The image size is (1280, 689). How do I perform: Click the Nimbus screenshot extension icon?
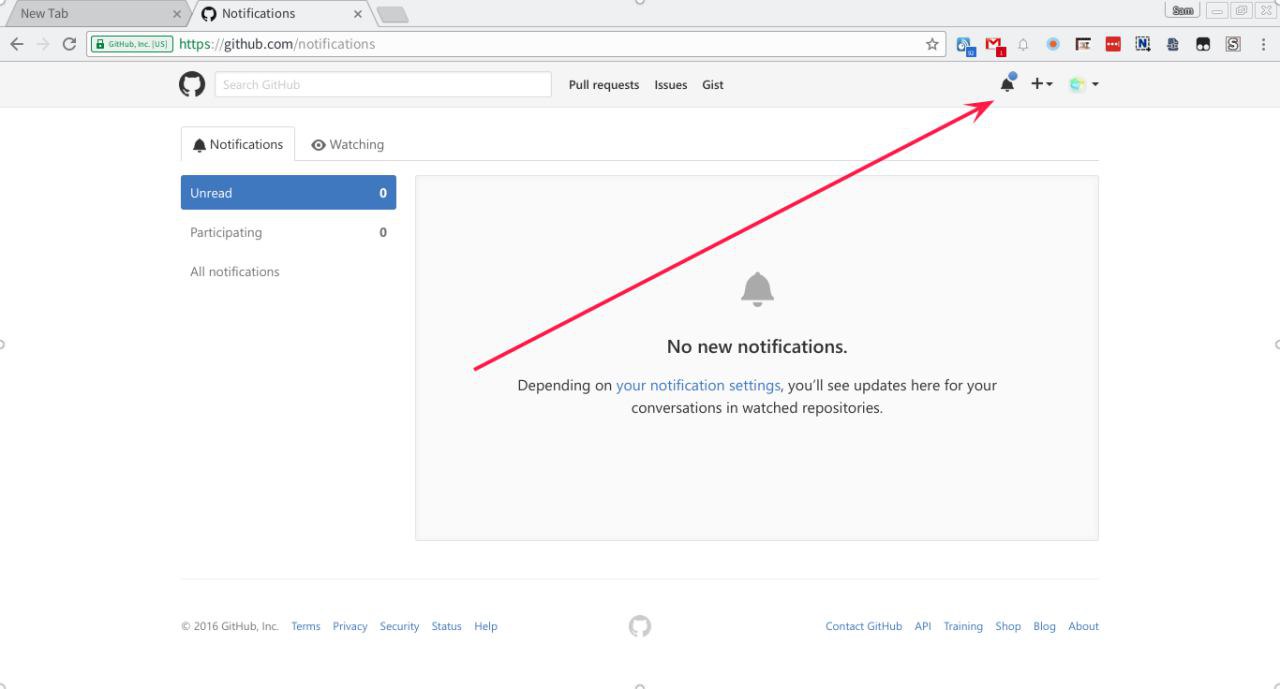[x=1143, y=44]
